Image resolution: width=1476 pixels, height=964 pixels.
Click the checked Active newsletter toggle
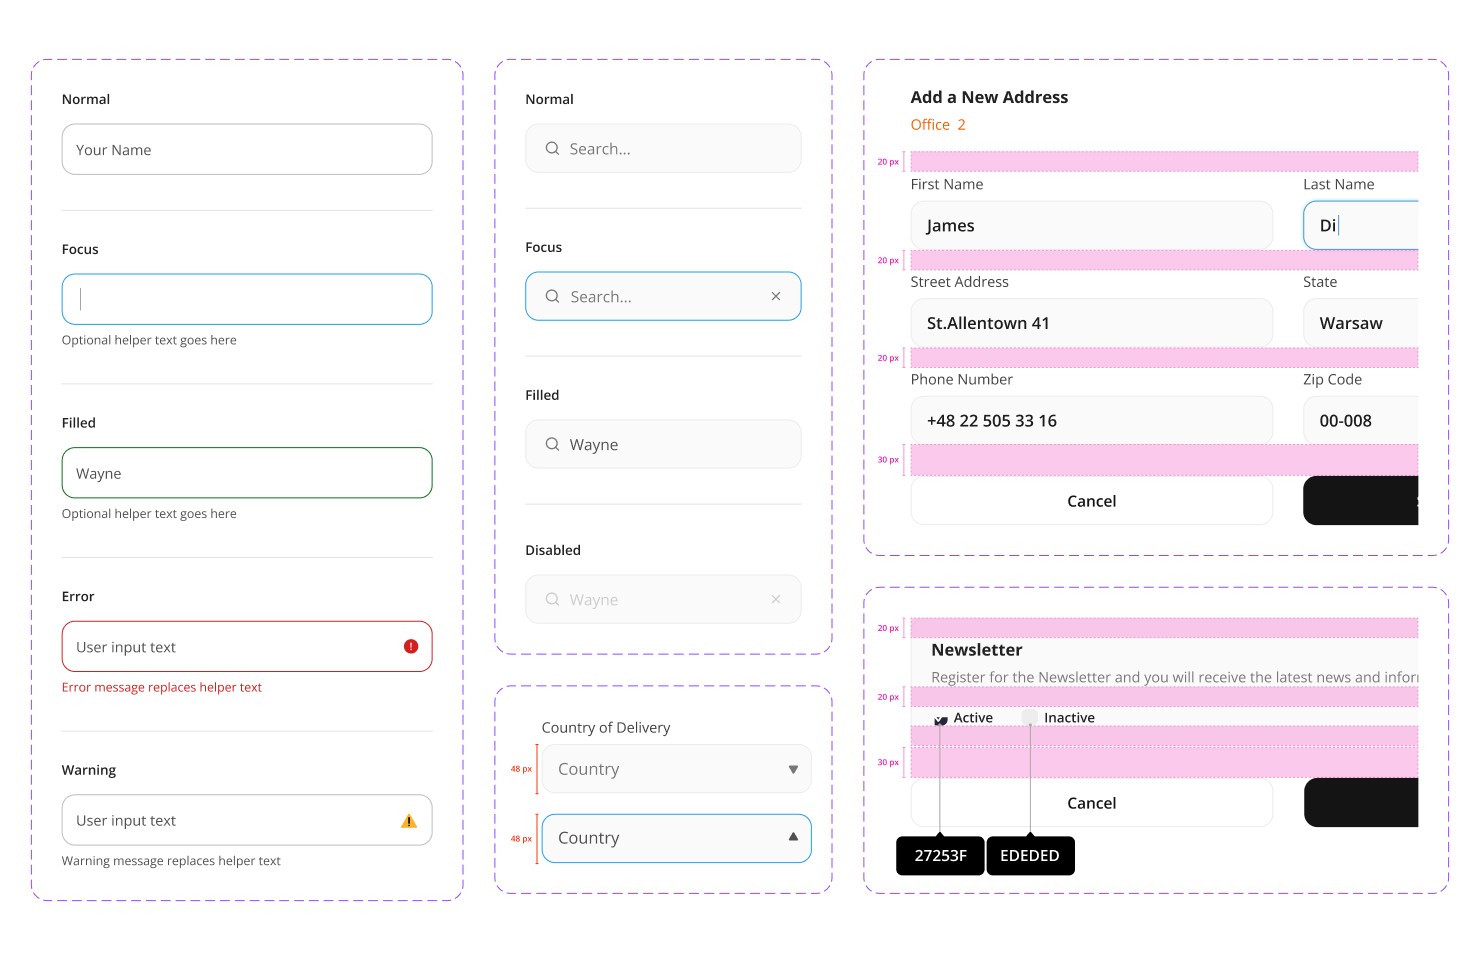[940, 717]
